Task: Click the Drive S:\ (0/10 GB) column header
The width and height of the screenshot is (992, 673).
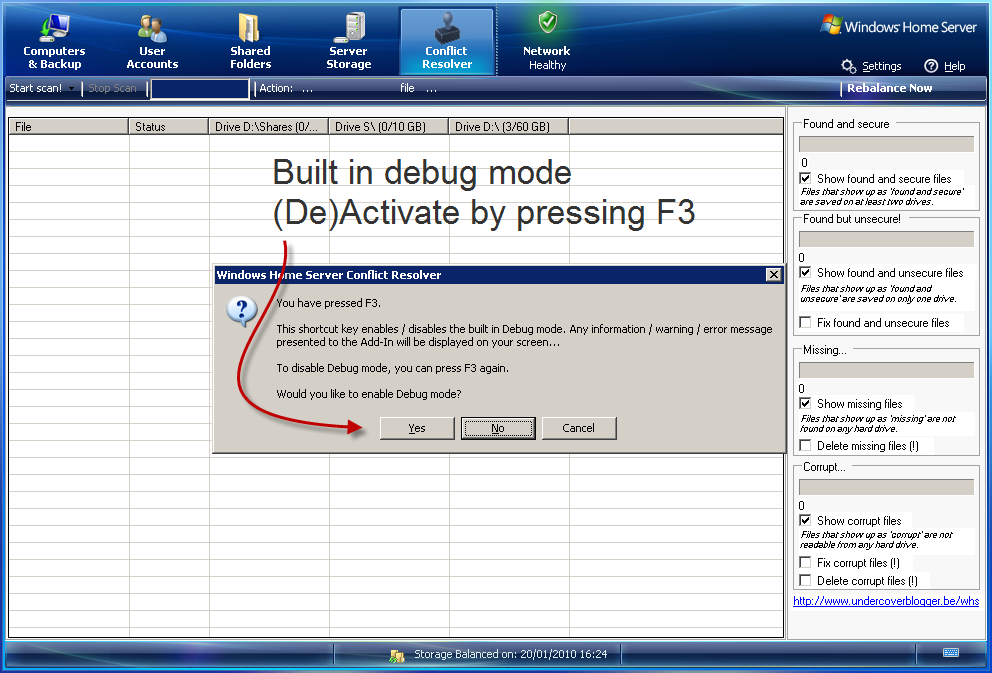Action: pyautogui.click(x=388, y=127)
